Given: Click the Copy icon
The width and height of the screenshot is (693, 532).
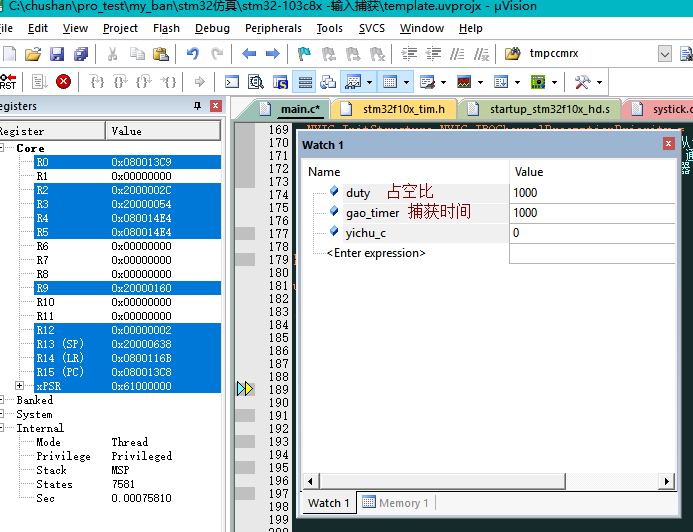Looking at the screenshot, I should pos(137,54).
